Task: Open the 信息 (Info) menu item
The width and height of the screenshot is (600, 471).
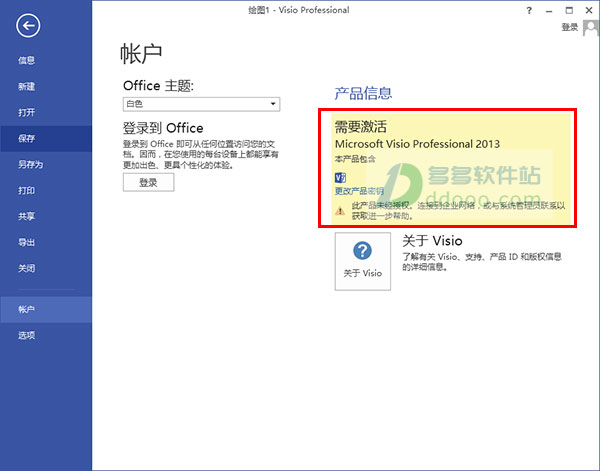Action: (26, 60)
